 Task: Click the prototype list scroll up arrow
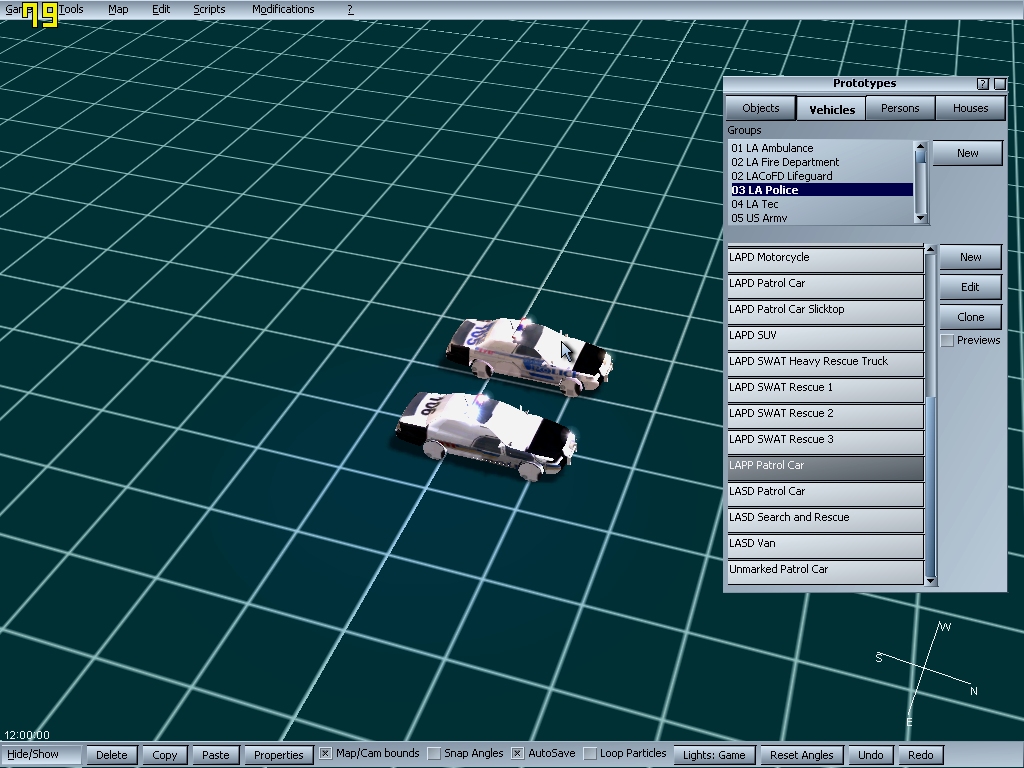(x=931, y=250)
